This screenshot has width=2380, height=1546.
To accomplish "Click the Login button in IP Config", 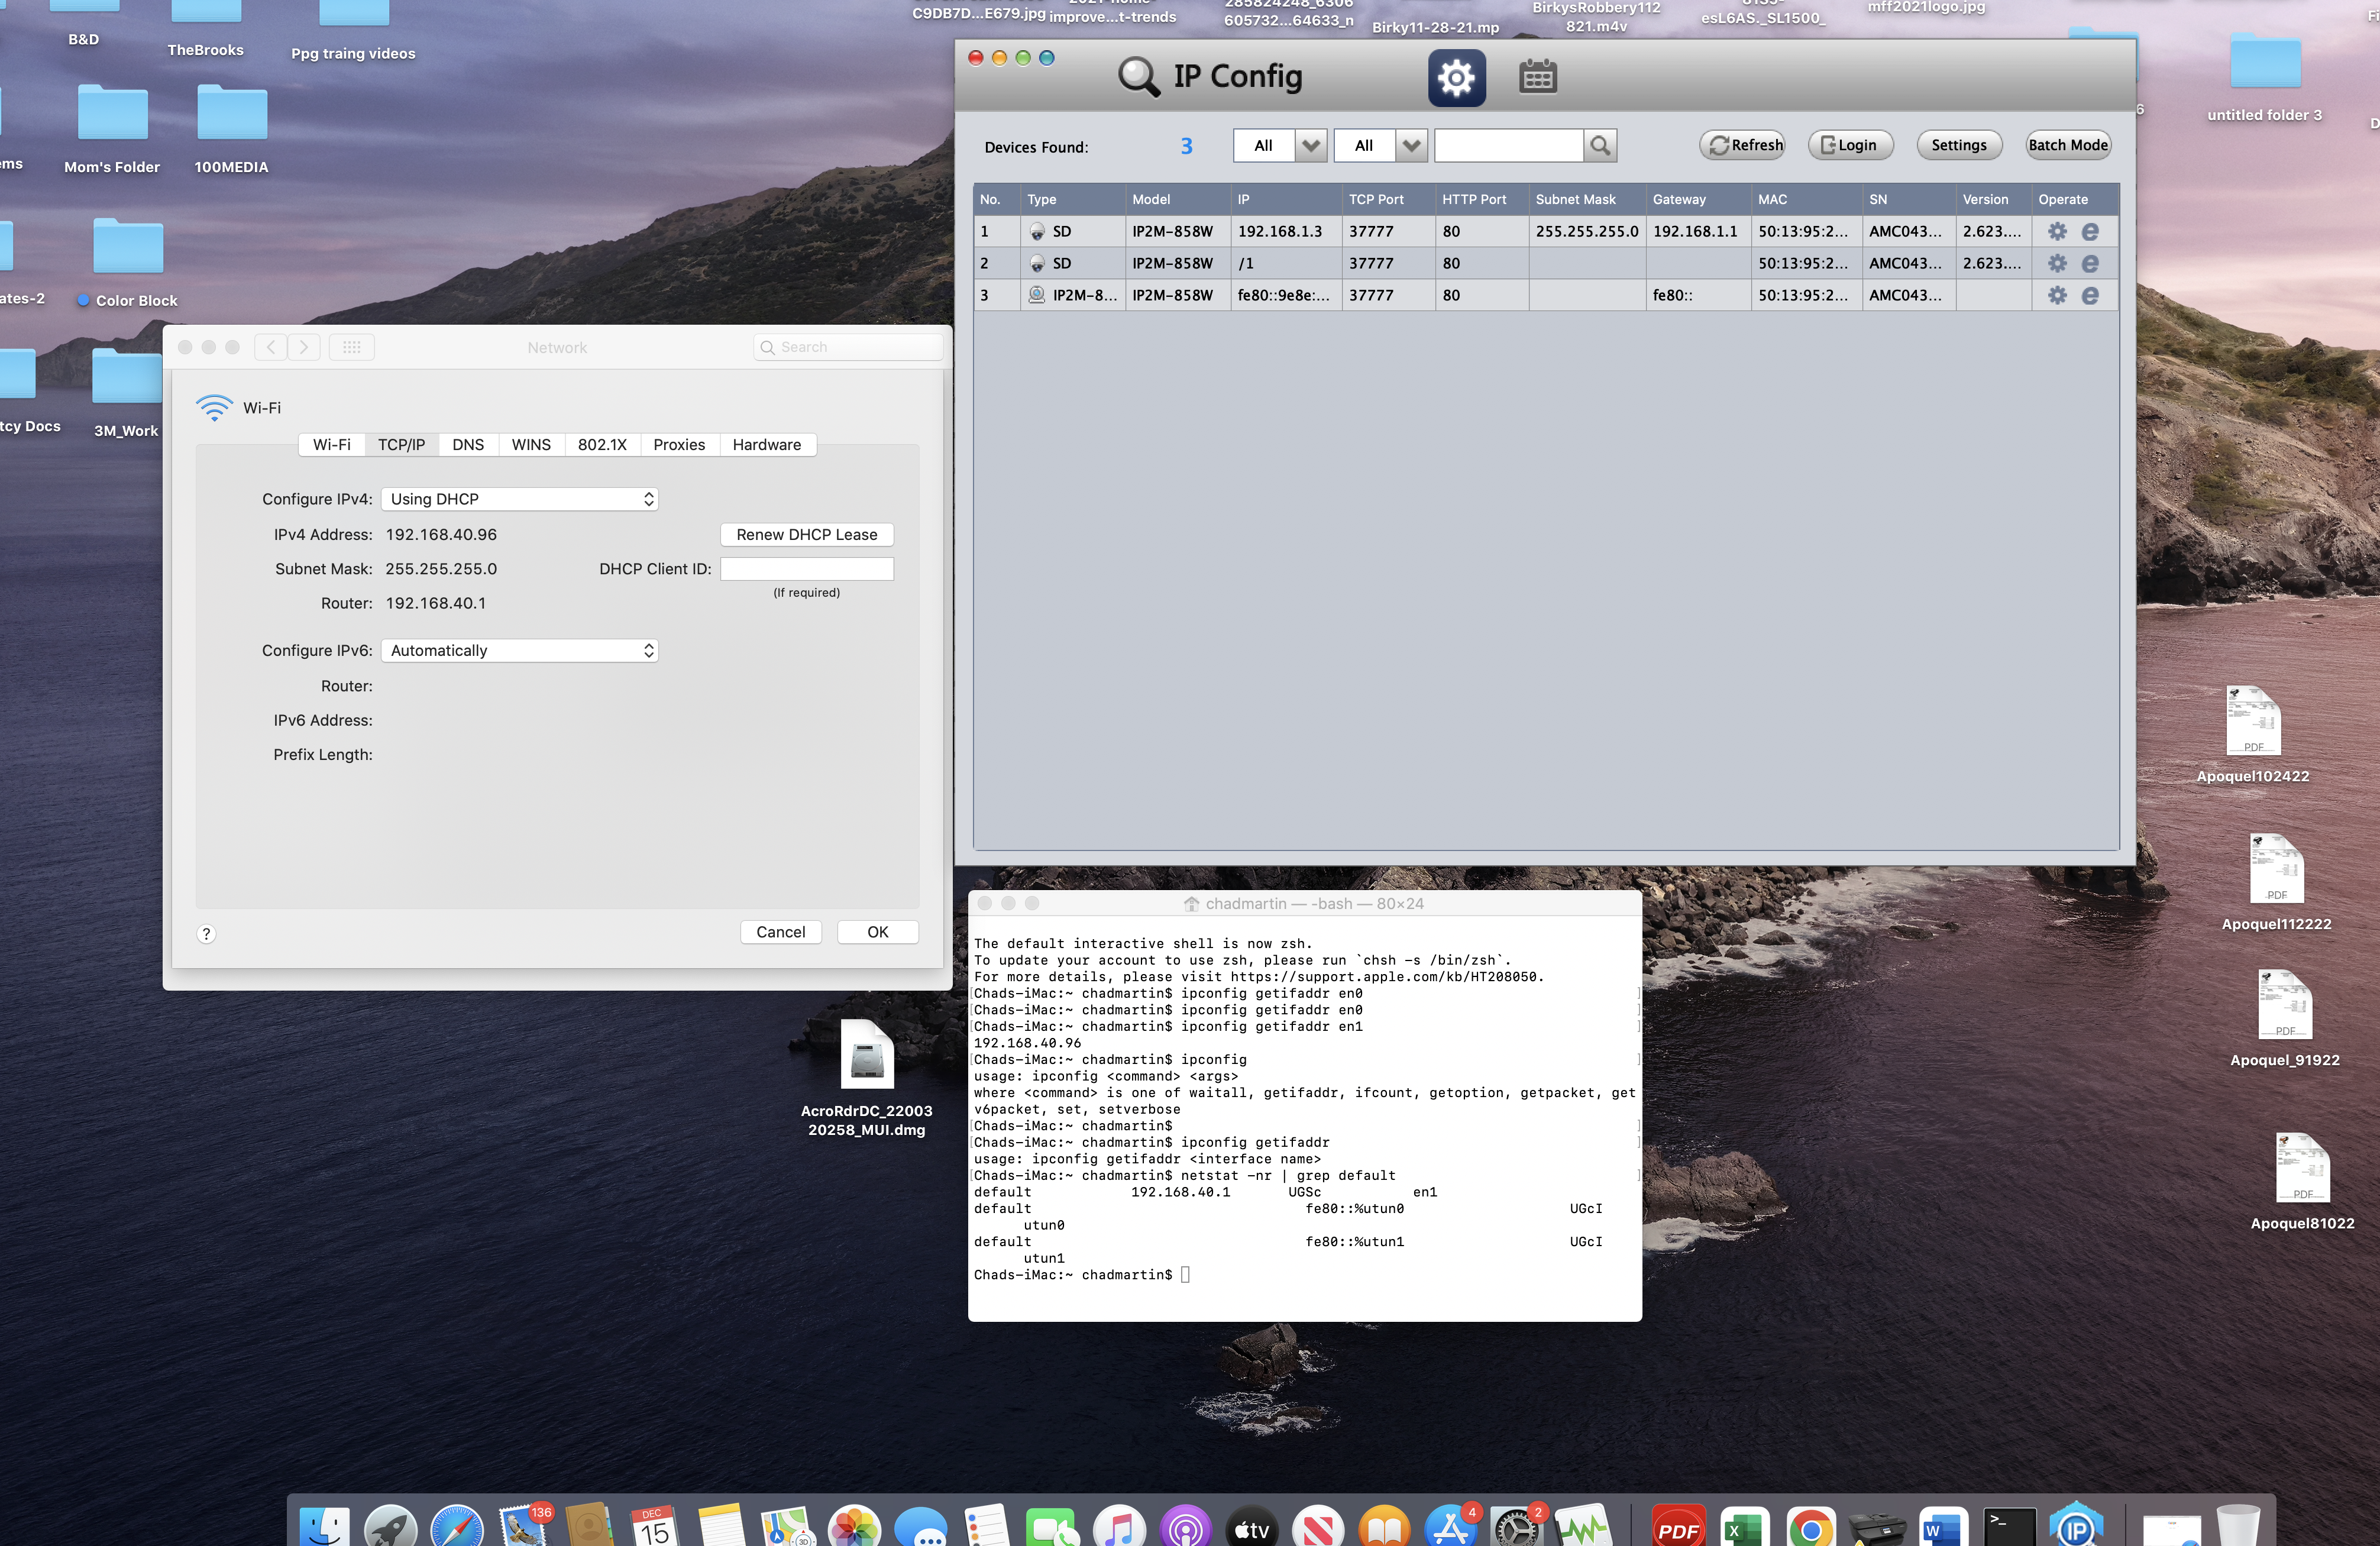I will click(1850, 145).
